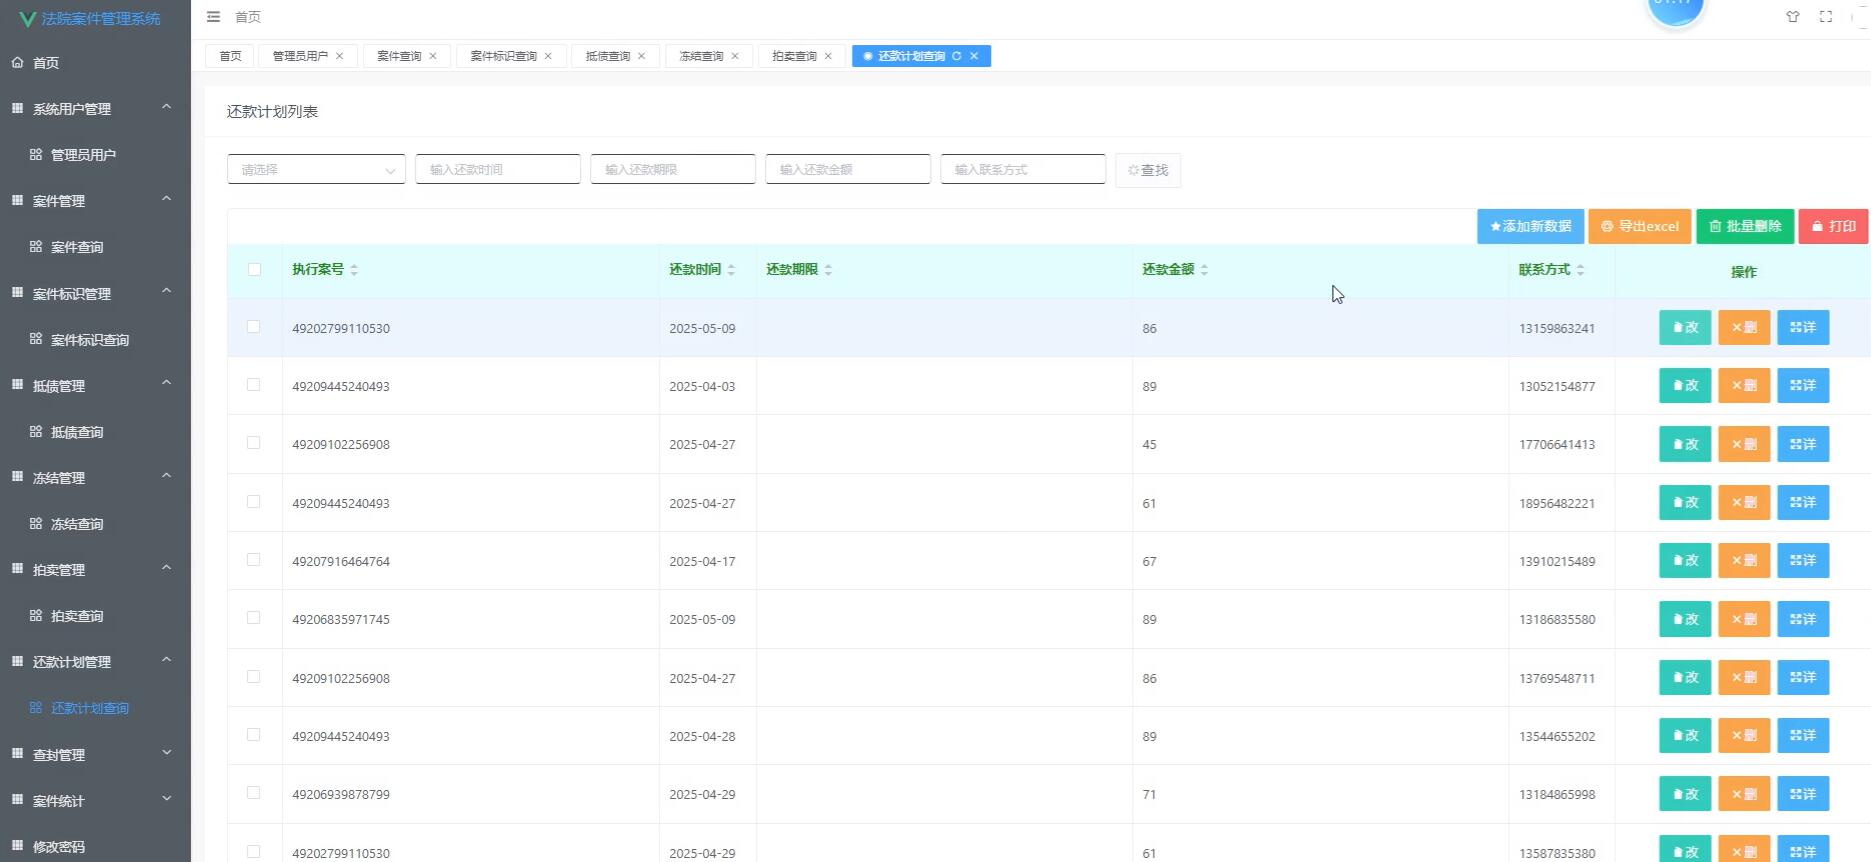Close the 抵债查询 tab
1871x862 pixels.
pyautogui.click(x=642, y=56)
